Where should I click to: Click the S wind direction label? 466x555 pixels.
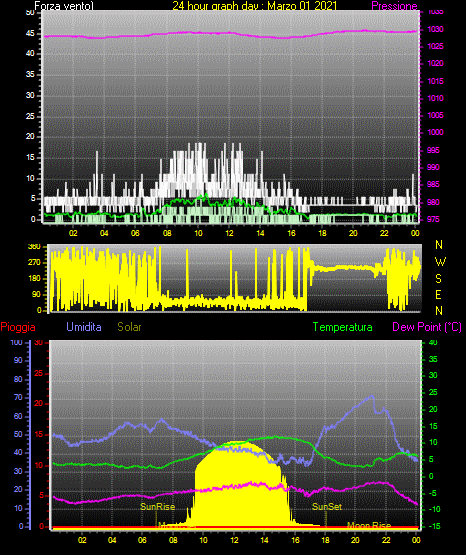(438, 279)
